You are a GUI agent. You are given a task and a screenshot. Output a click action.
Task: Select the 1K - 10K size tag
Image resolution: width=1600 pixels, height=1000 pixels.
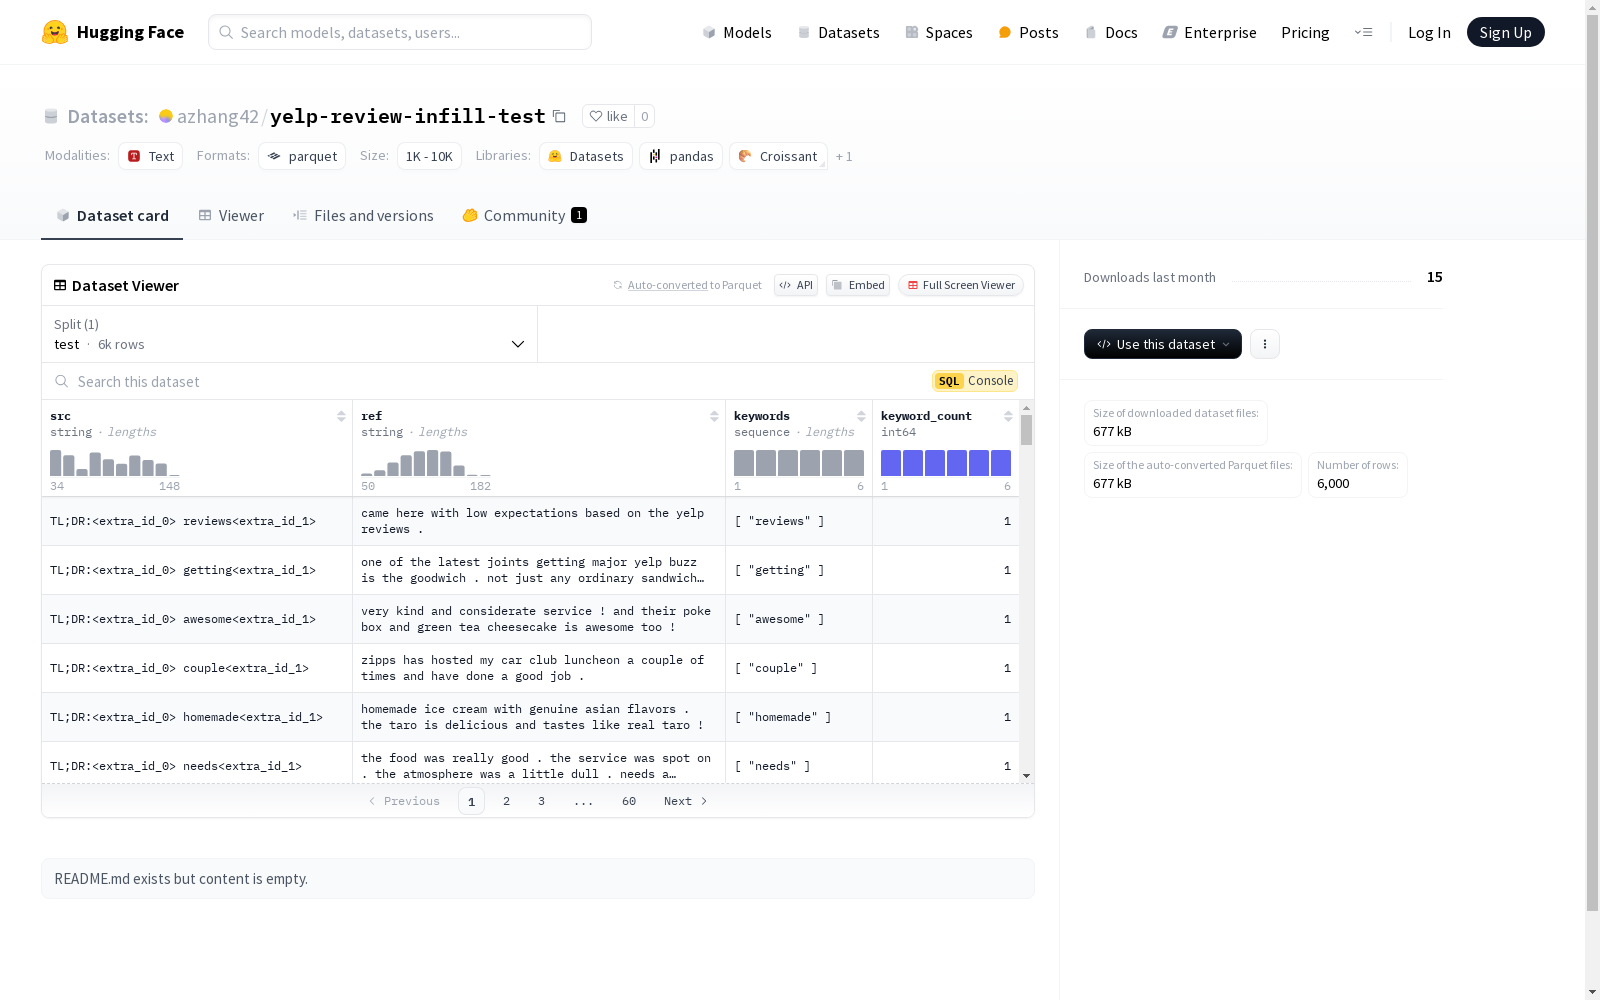(429, 156)
